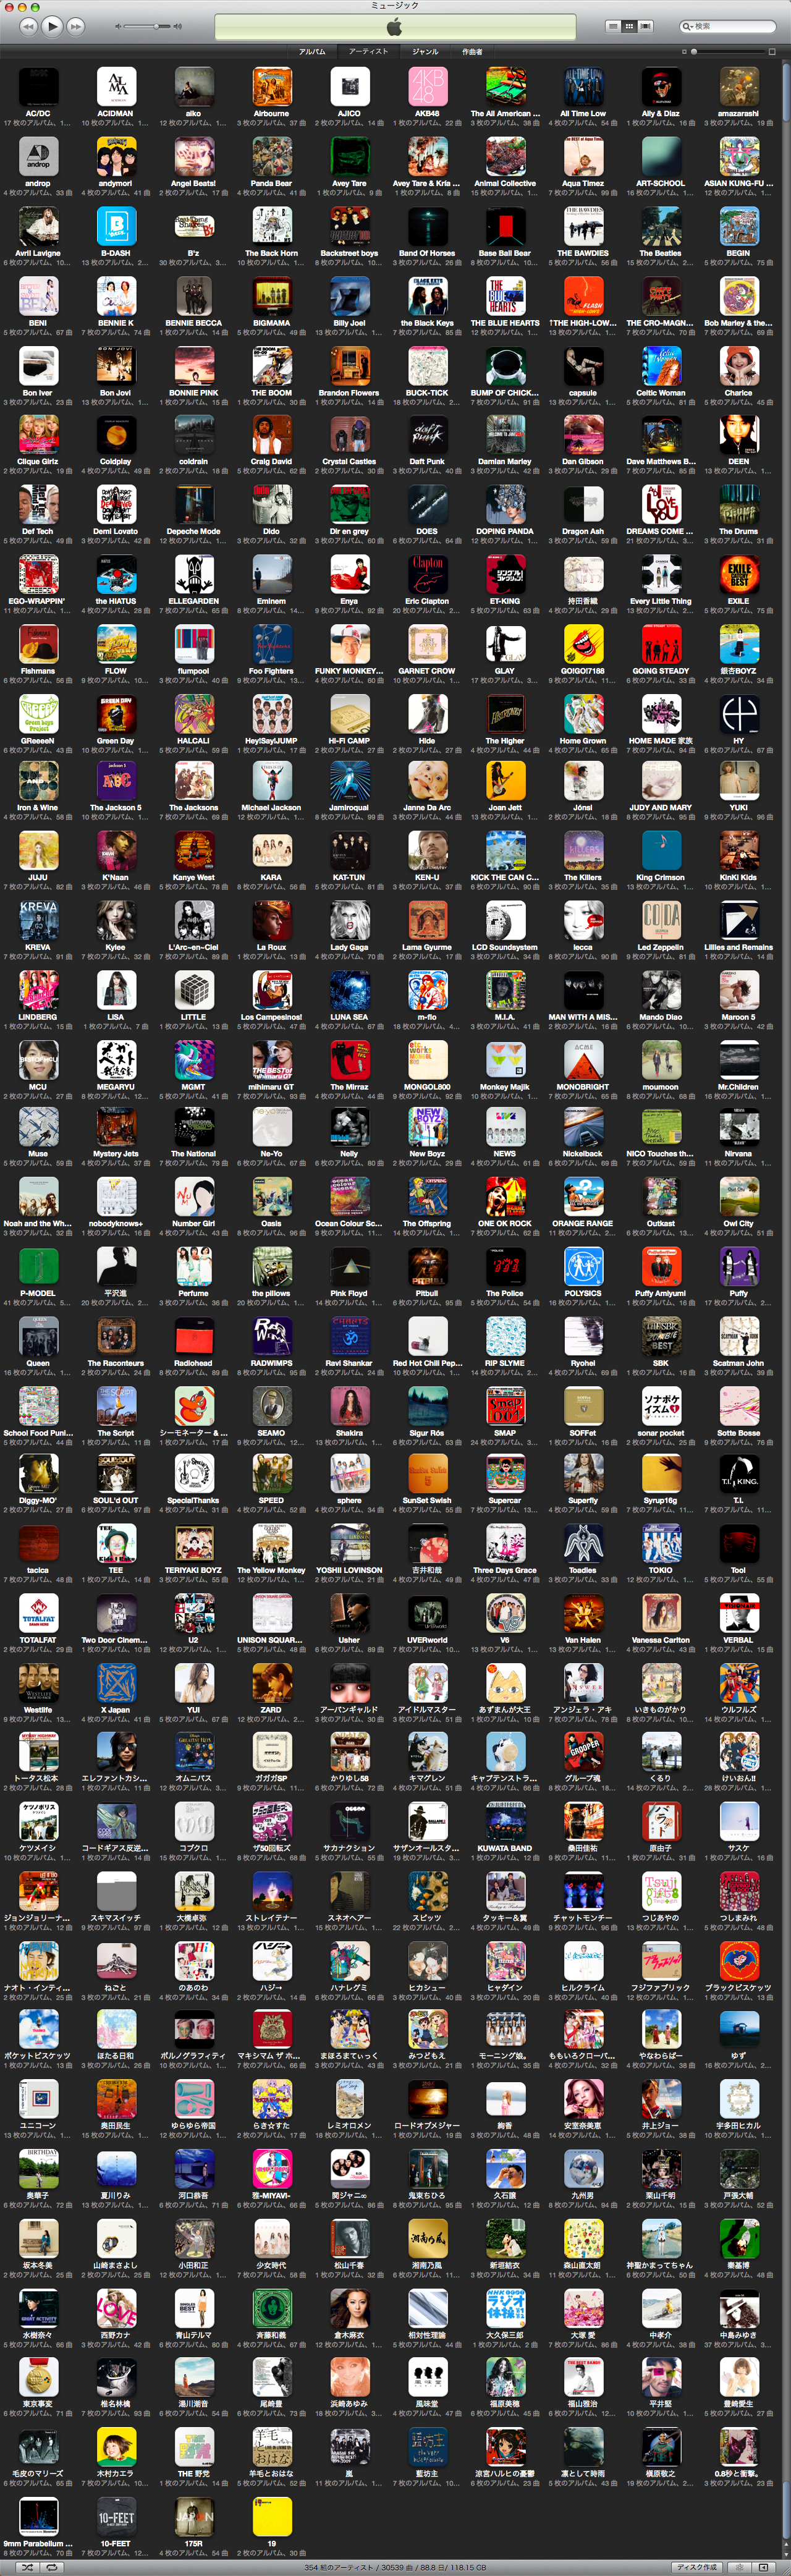Image resolution: width=791 pixels, height=2576 pixels.
Task: Click the Play button
Action: click(x=52, y=26)
